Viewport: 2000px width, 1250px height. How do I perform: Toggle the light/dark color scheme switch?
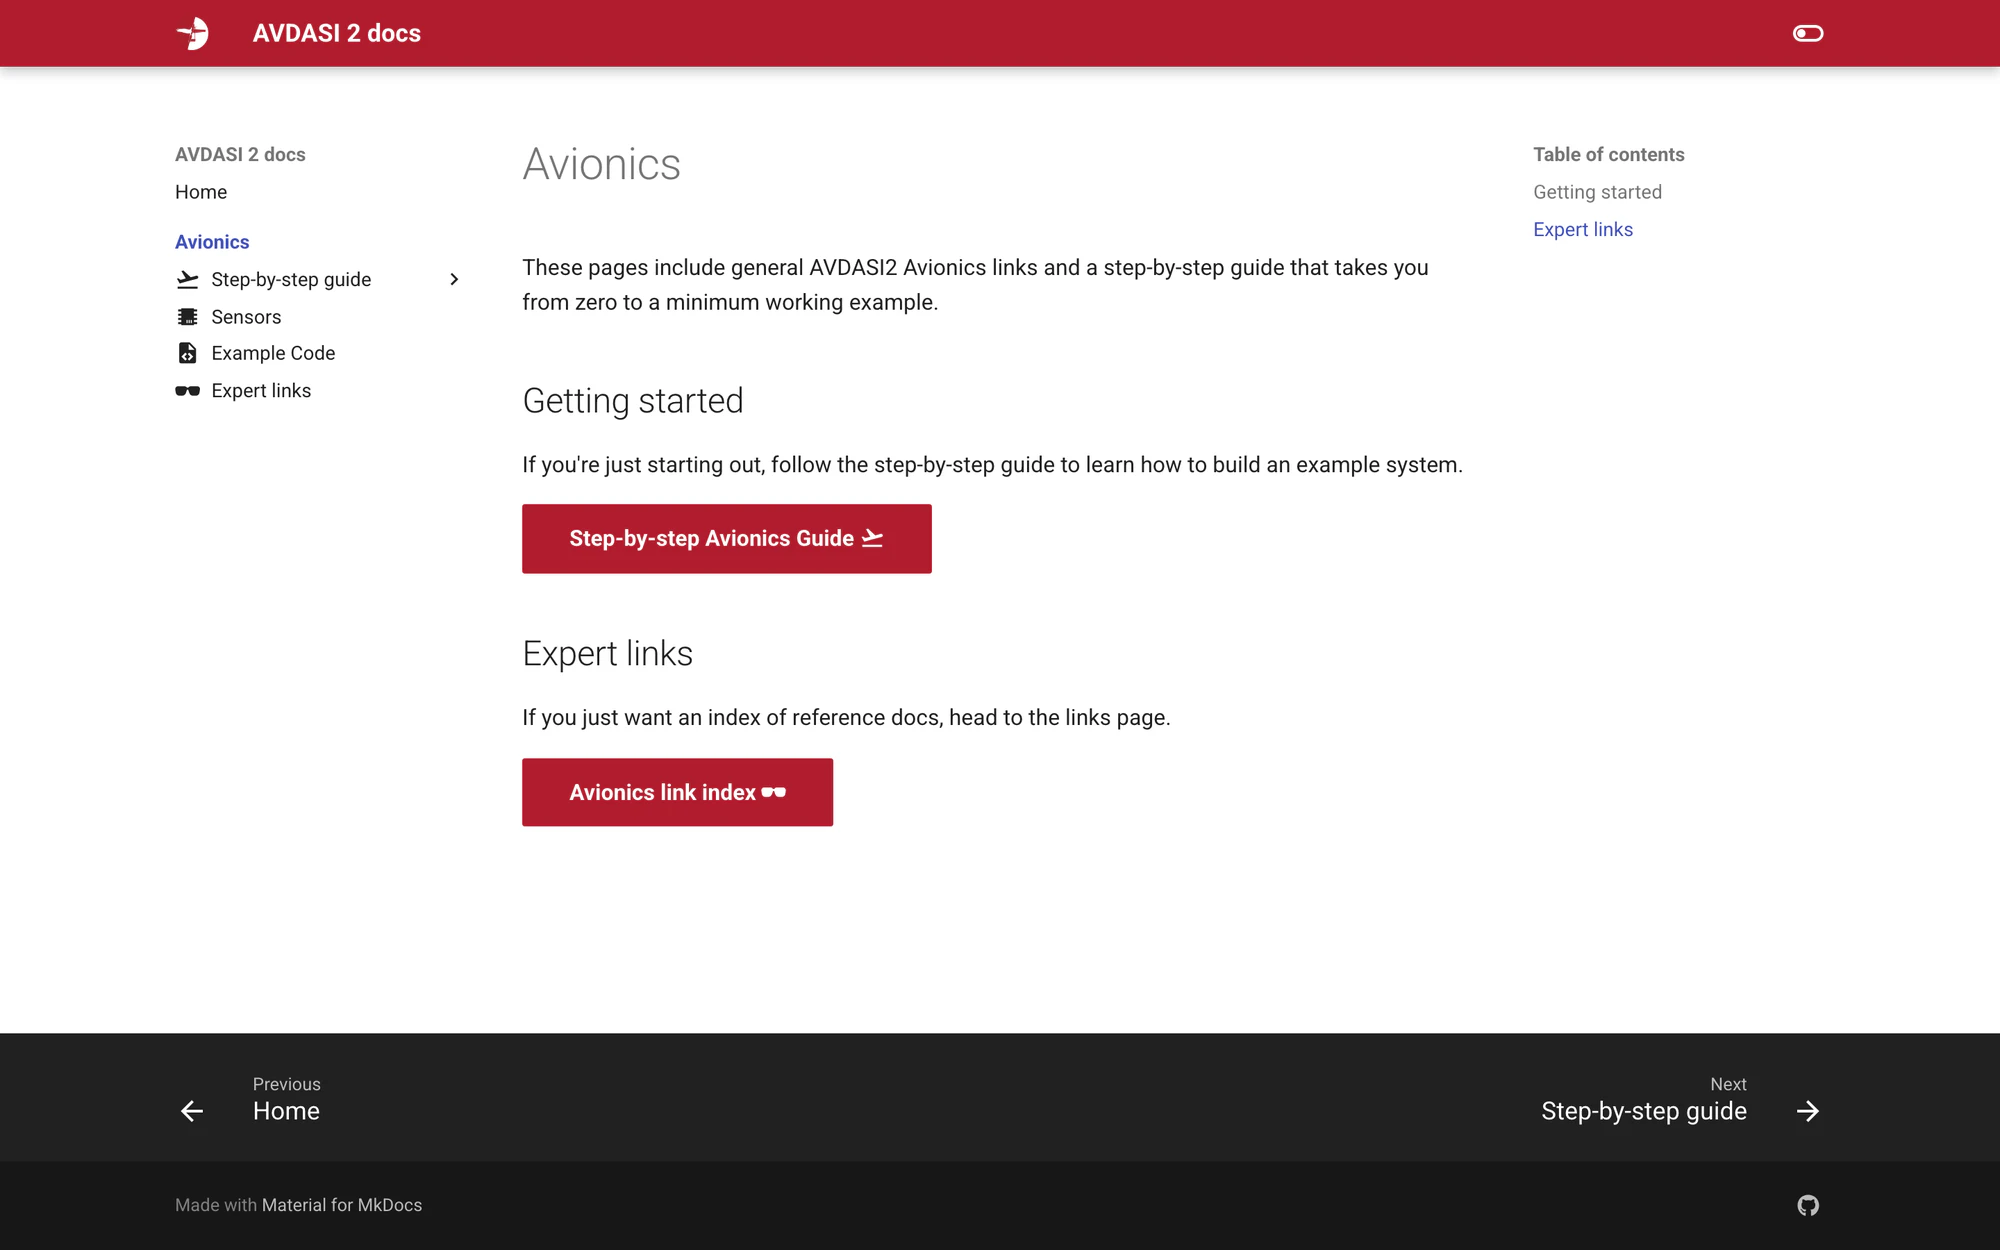pos(1807,33)
